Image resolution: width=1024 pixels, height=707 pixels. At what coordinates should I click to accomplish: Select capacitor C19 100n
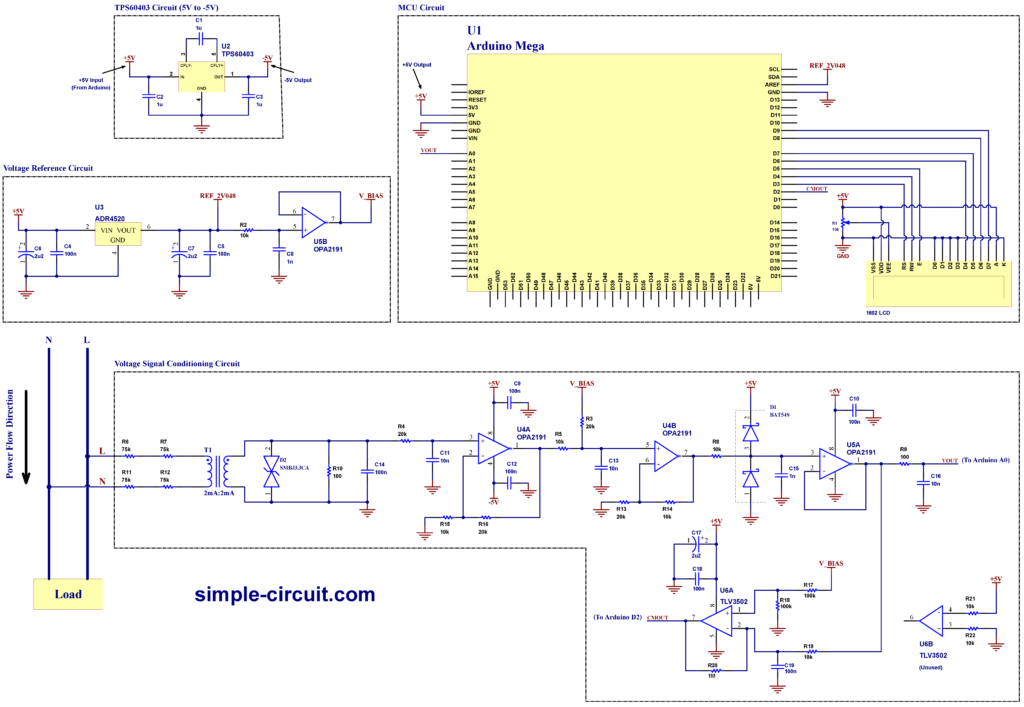[777, 667]
